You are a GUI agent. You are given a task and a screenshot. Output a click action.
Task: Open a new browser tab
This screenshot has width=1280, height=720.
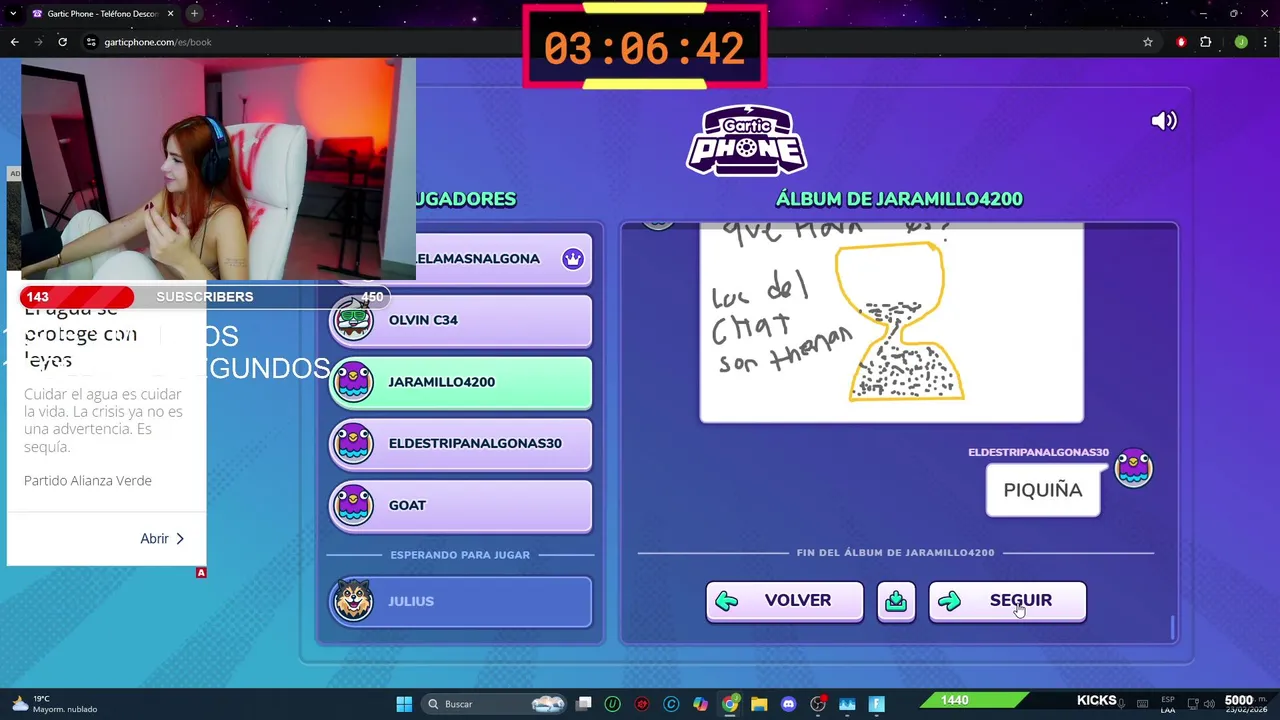pos(194,14)
